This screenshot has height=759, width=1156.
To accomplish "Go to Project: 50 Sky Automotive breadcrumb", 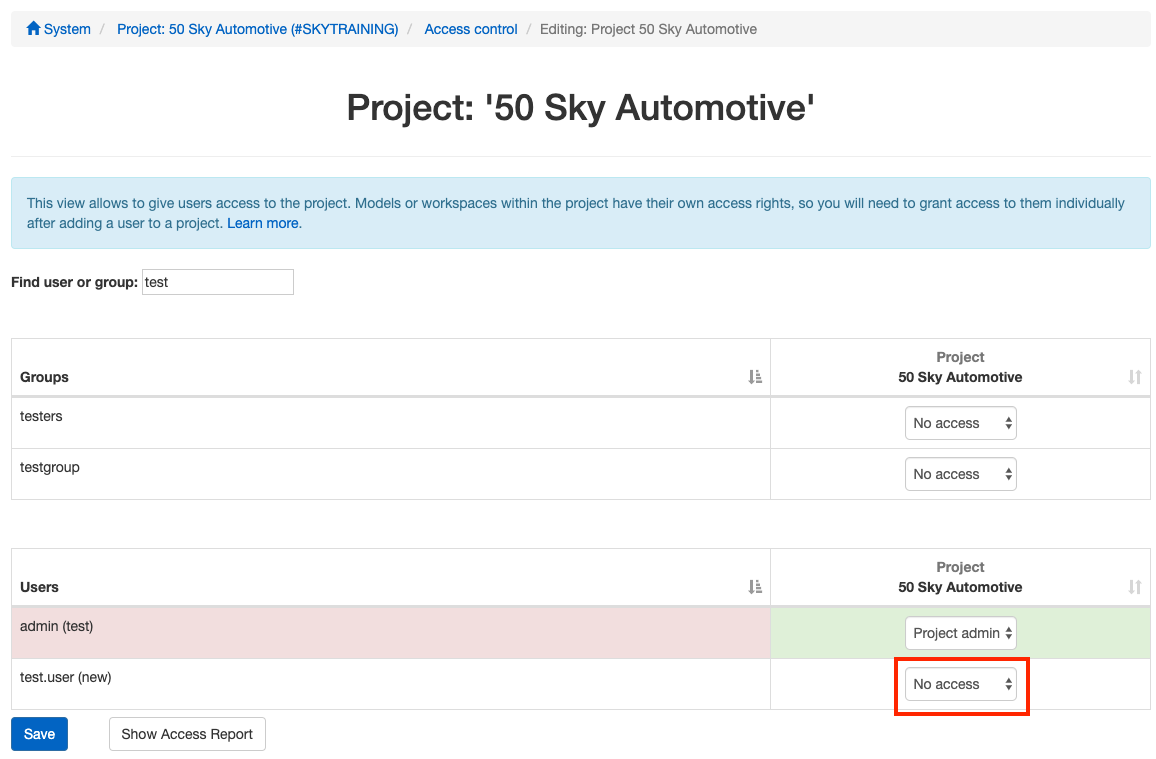I will (257, 29).
